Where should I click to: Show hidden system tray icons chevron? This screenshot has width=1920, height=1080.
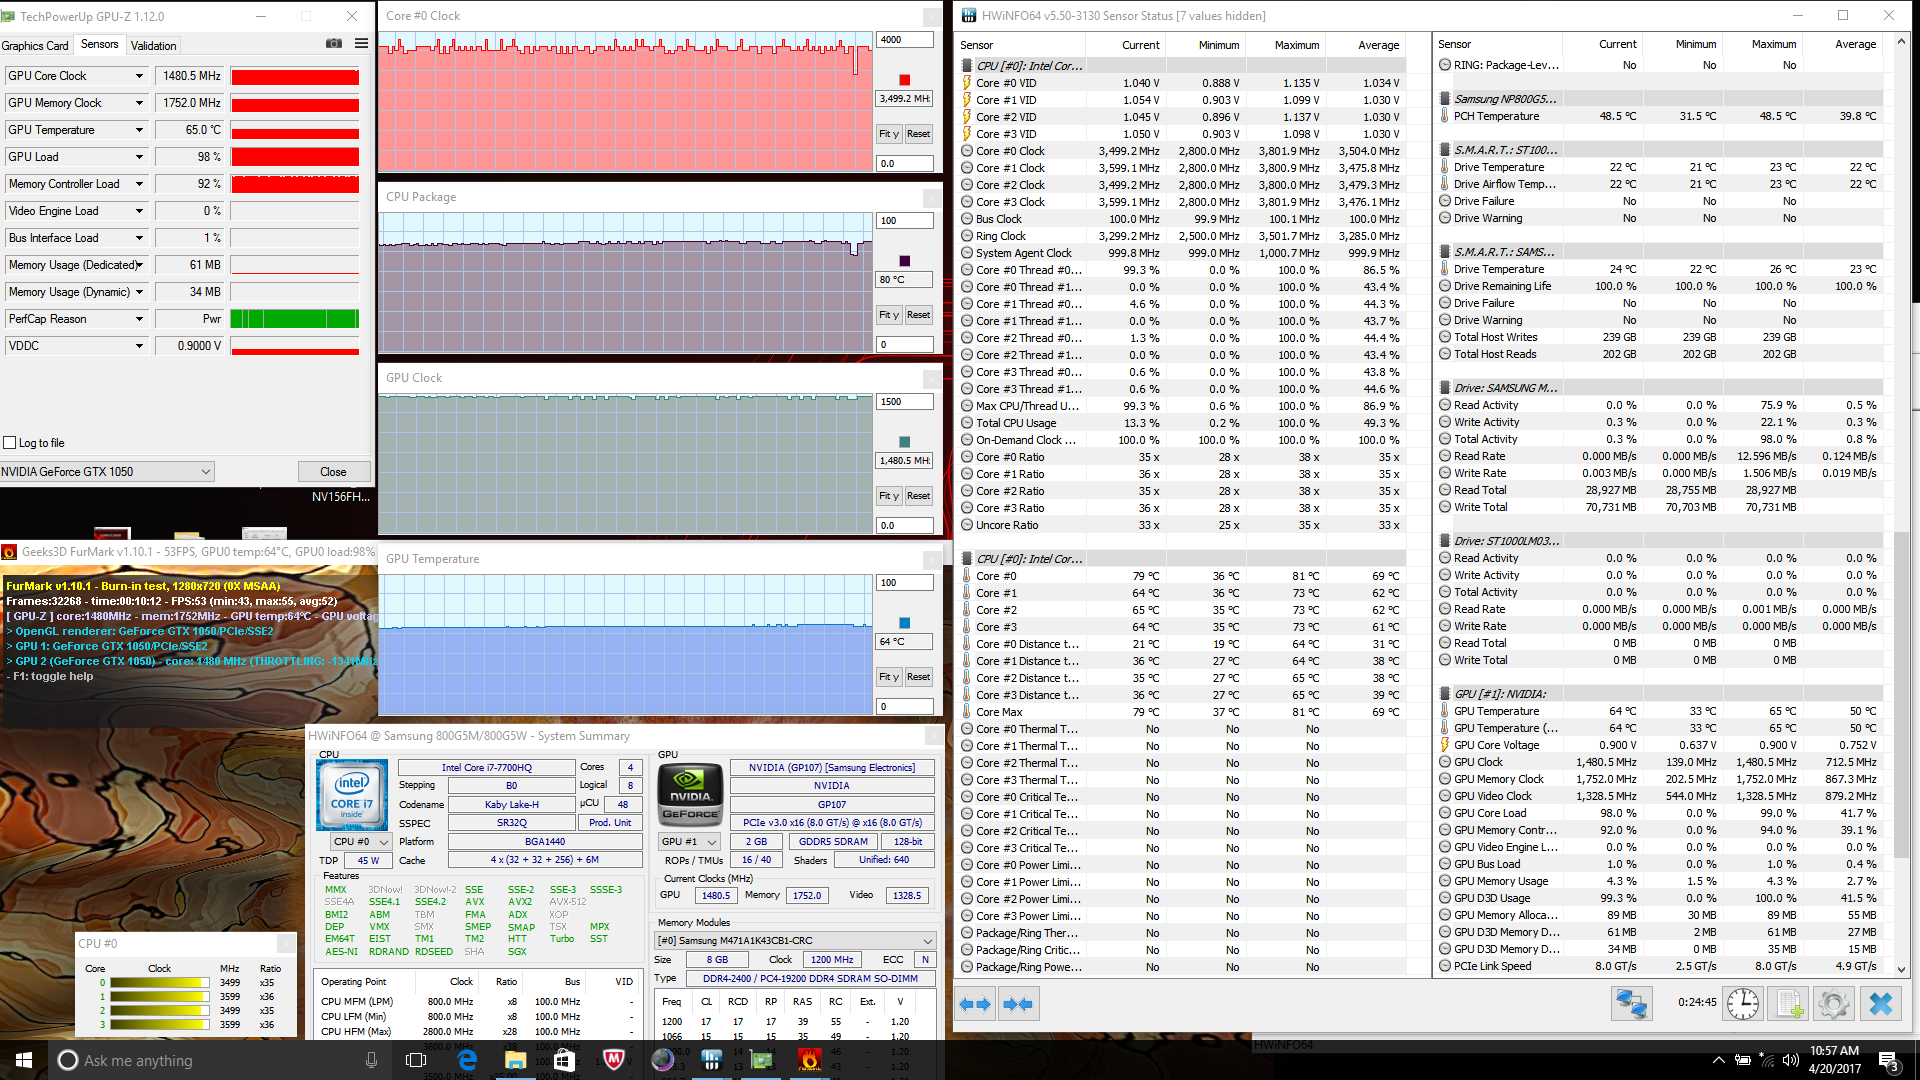(x=1718, y=1060)
